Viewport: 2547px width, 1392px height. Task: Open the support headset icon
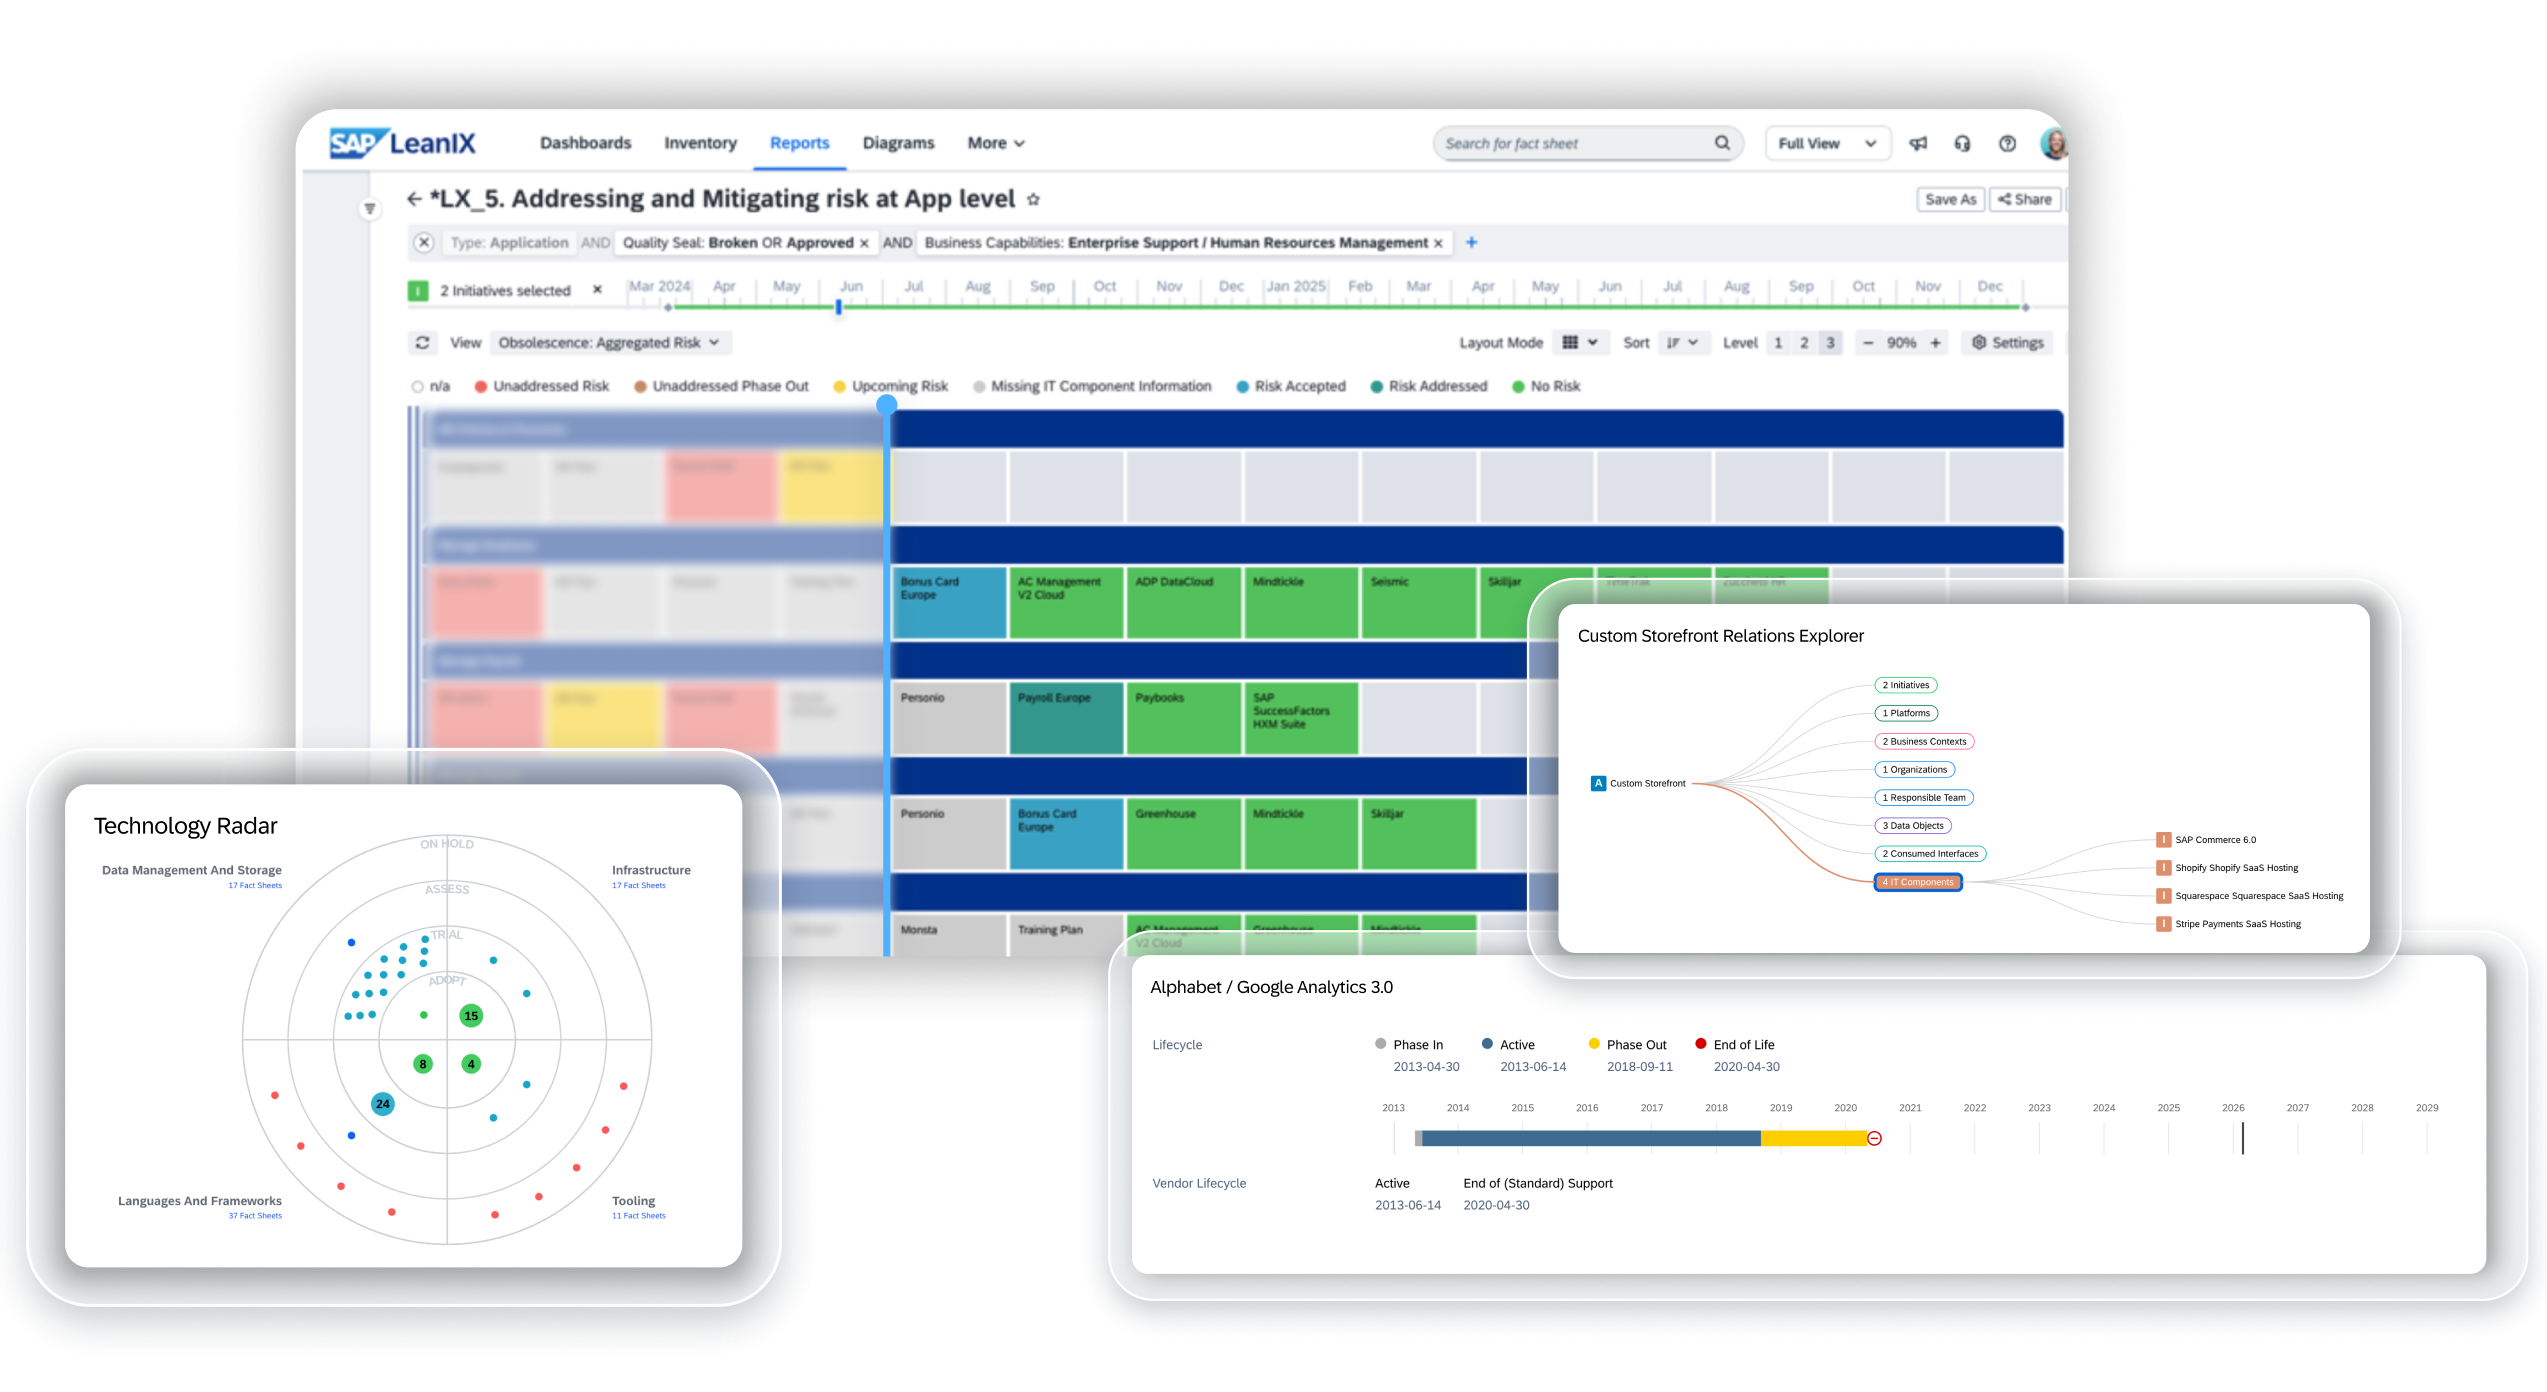point(1962,144)
